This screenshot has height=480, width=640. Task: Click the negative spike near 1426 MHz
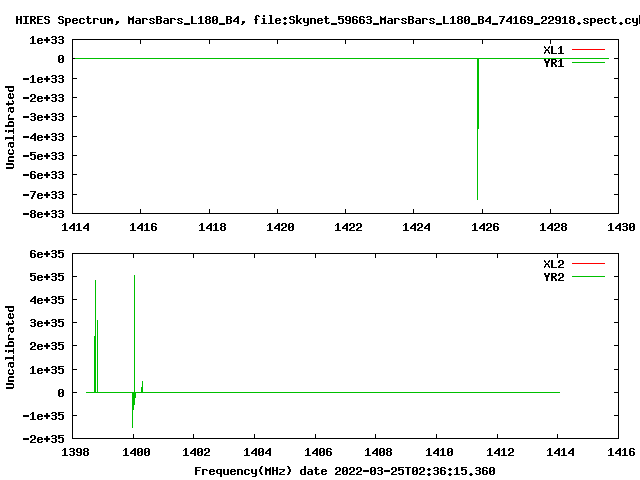(x=478, y=129)
